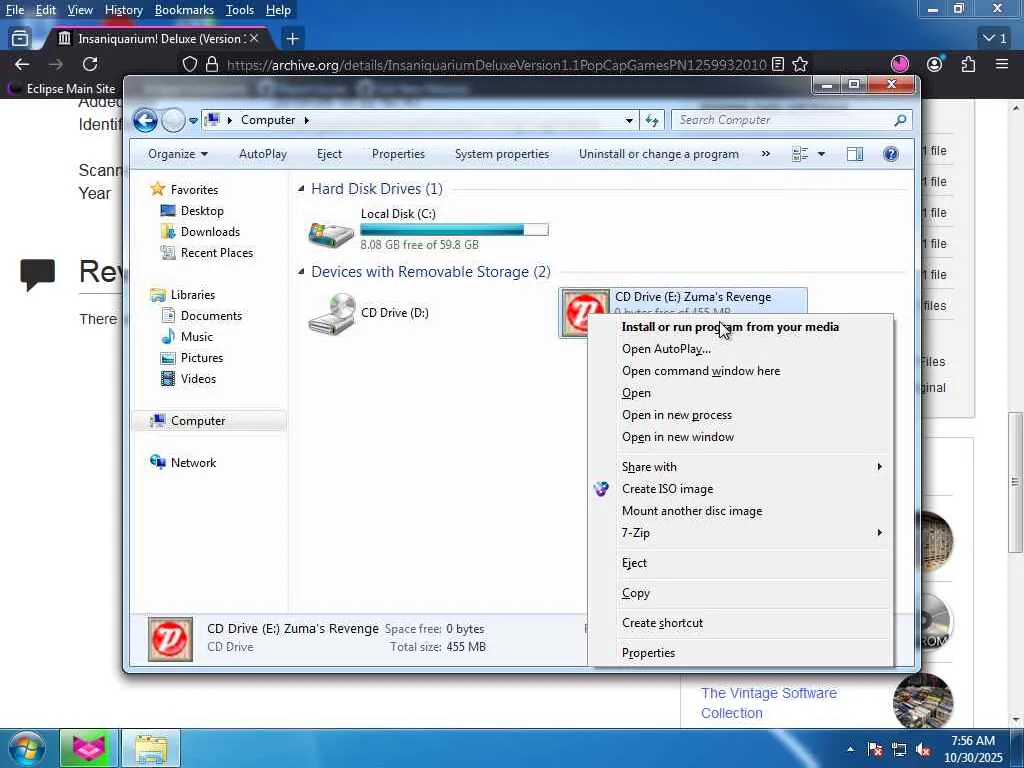This screenshot has width=1024, height=768.
Task: Open the History menu in Firefox
Action: pos(123,10)
